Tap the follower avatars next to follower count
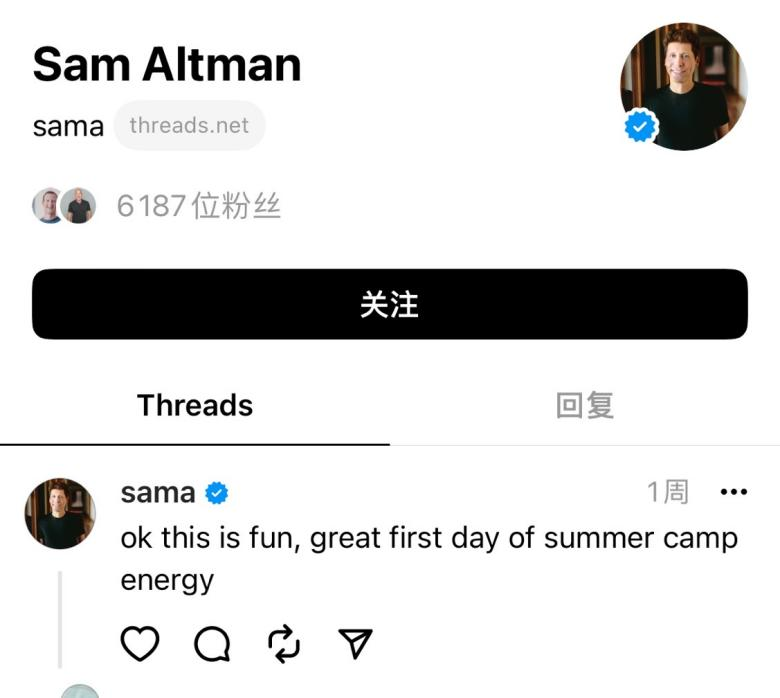The image size is (780, 698). (64, 206)
